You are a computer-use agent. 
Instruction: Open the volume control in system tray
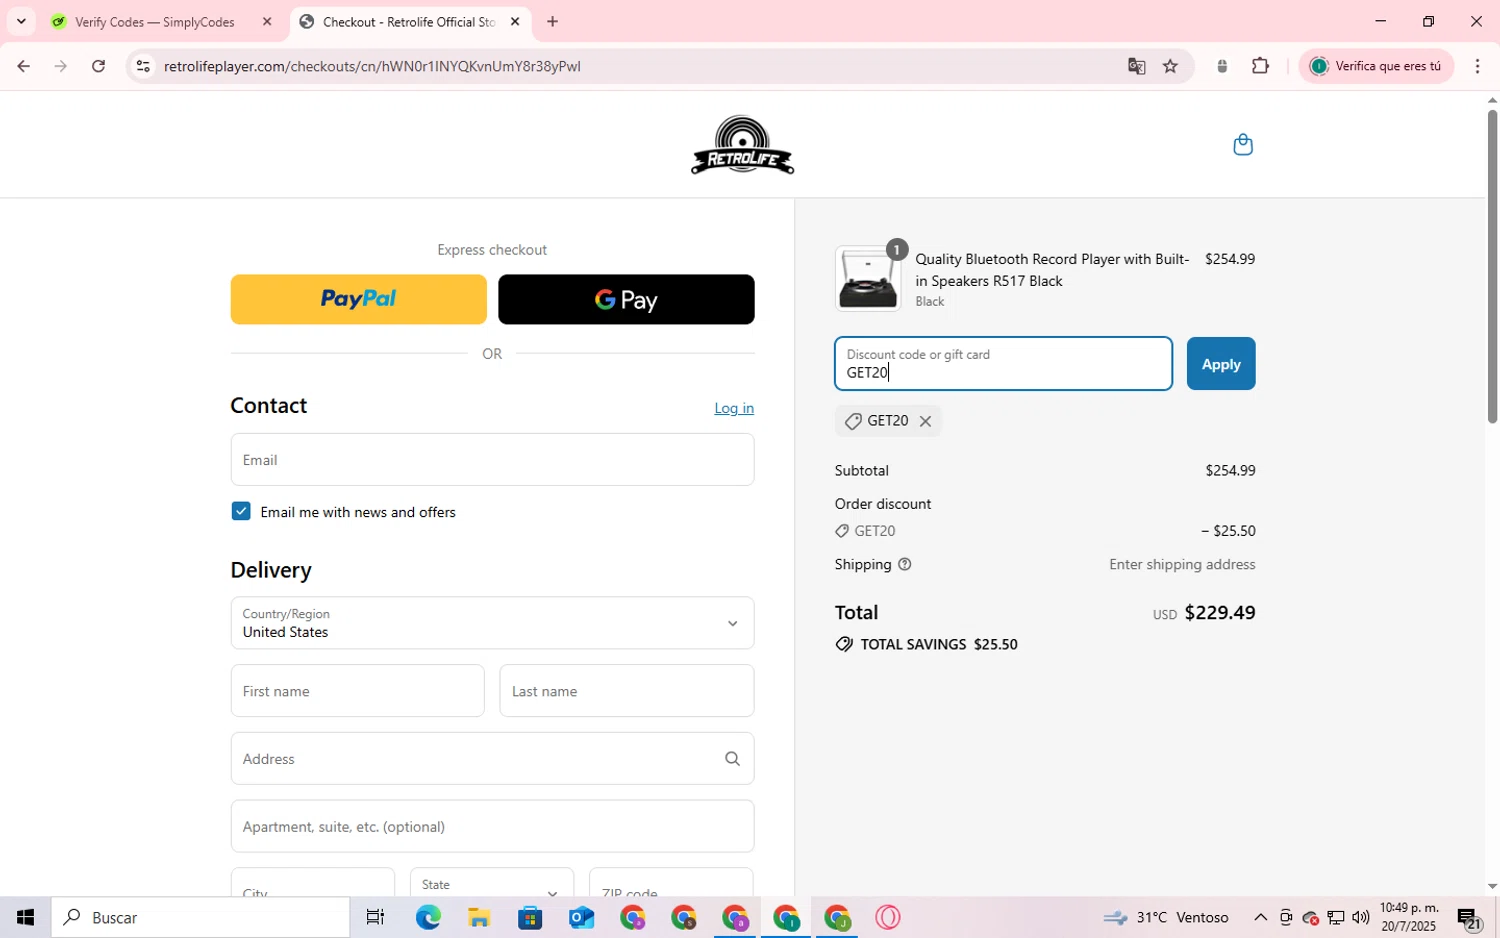1361,918
